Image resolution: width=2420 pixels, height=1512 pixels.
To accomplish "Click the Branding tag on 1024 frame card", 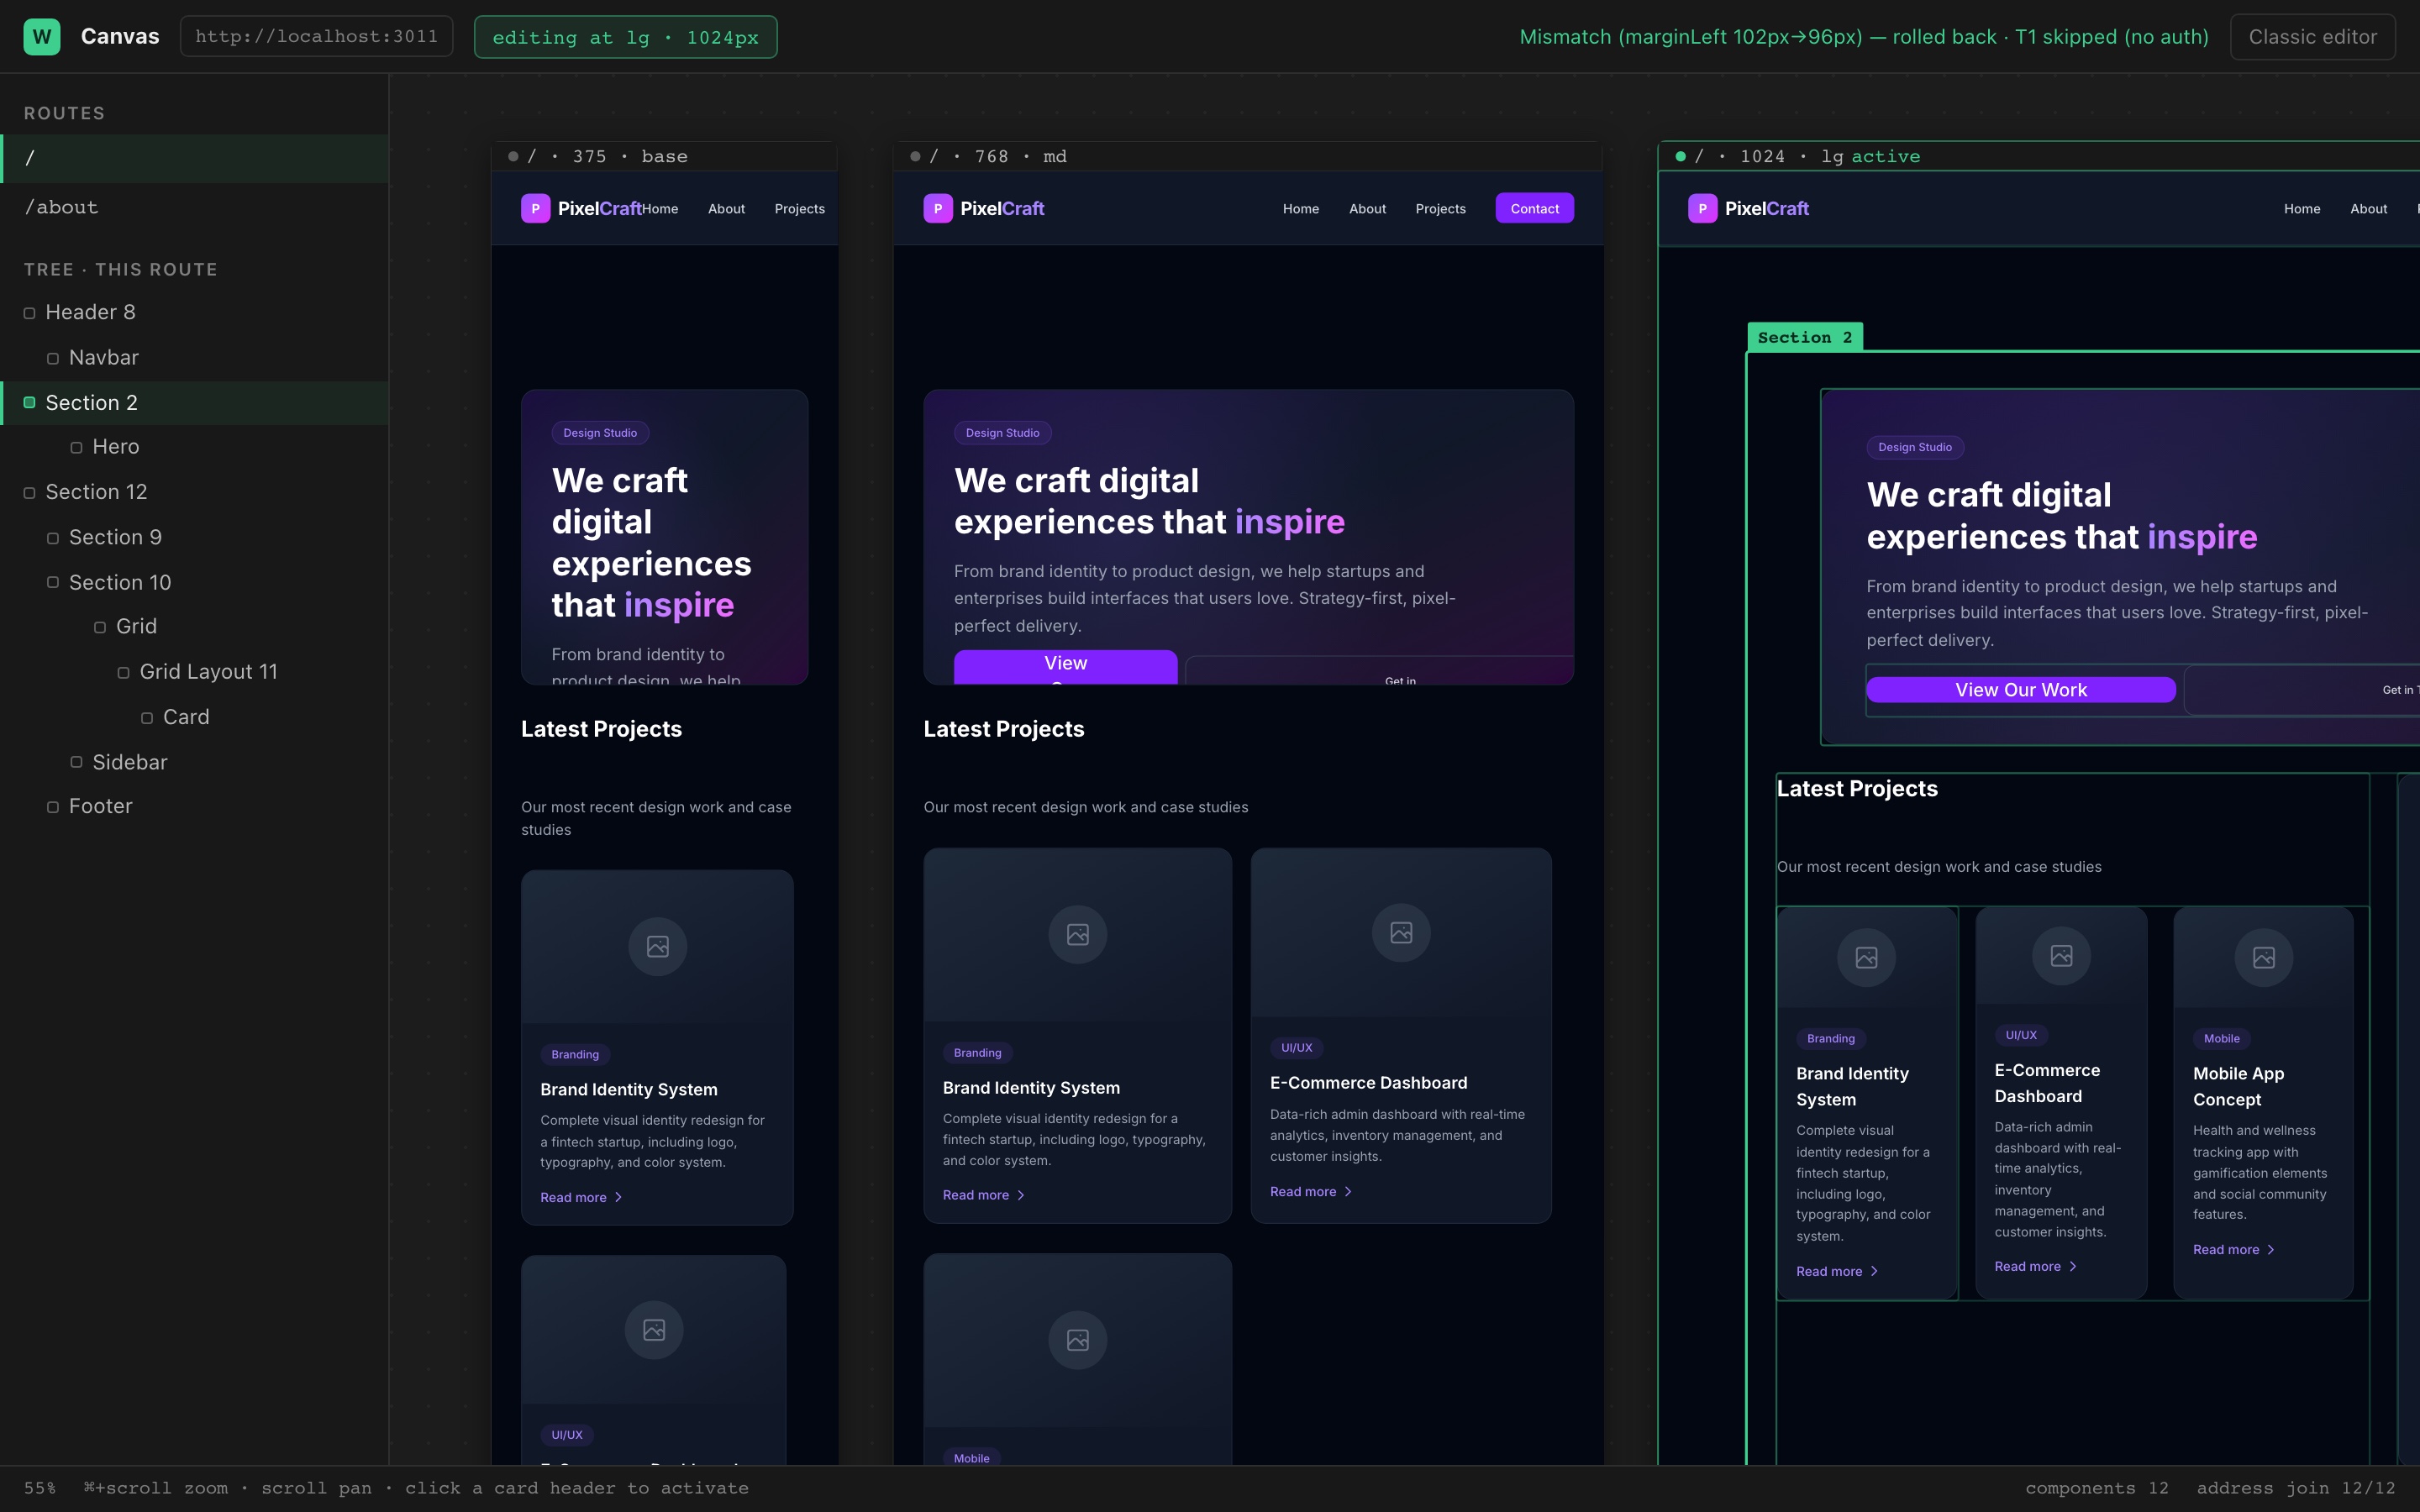I will click(1830, 1039).
